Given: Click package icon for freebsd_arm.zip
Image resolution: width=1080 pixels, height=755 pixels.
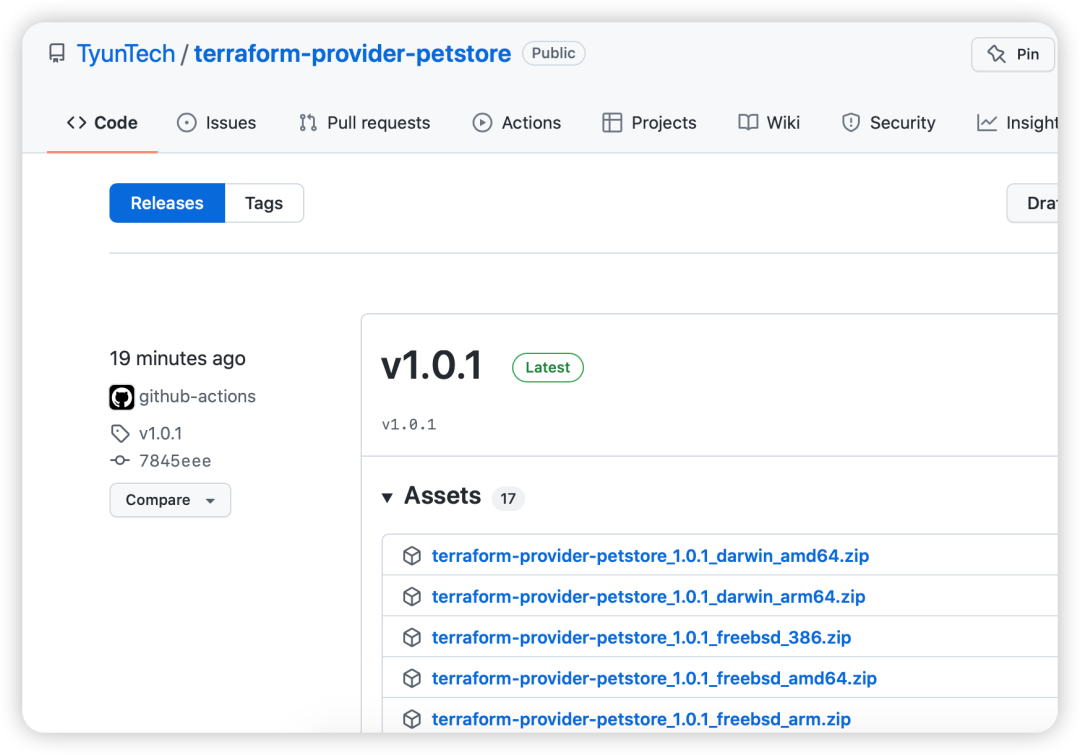Looking at the screenshot, I should [412, 719].
